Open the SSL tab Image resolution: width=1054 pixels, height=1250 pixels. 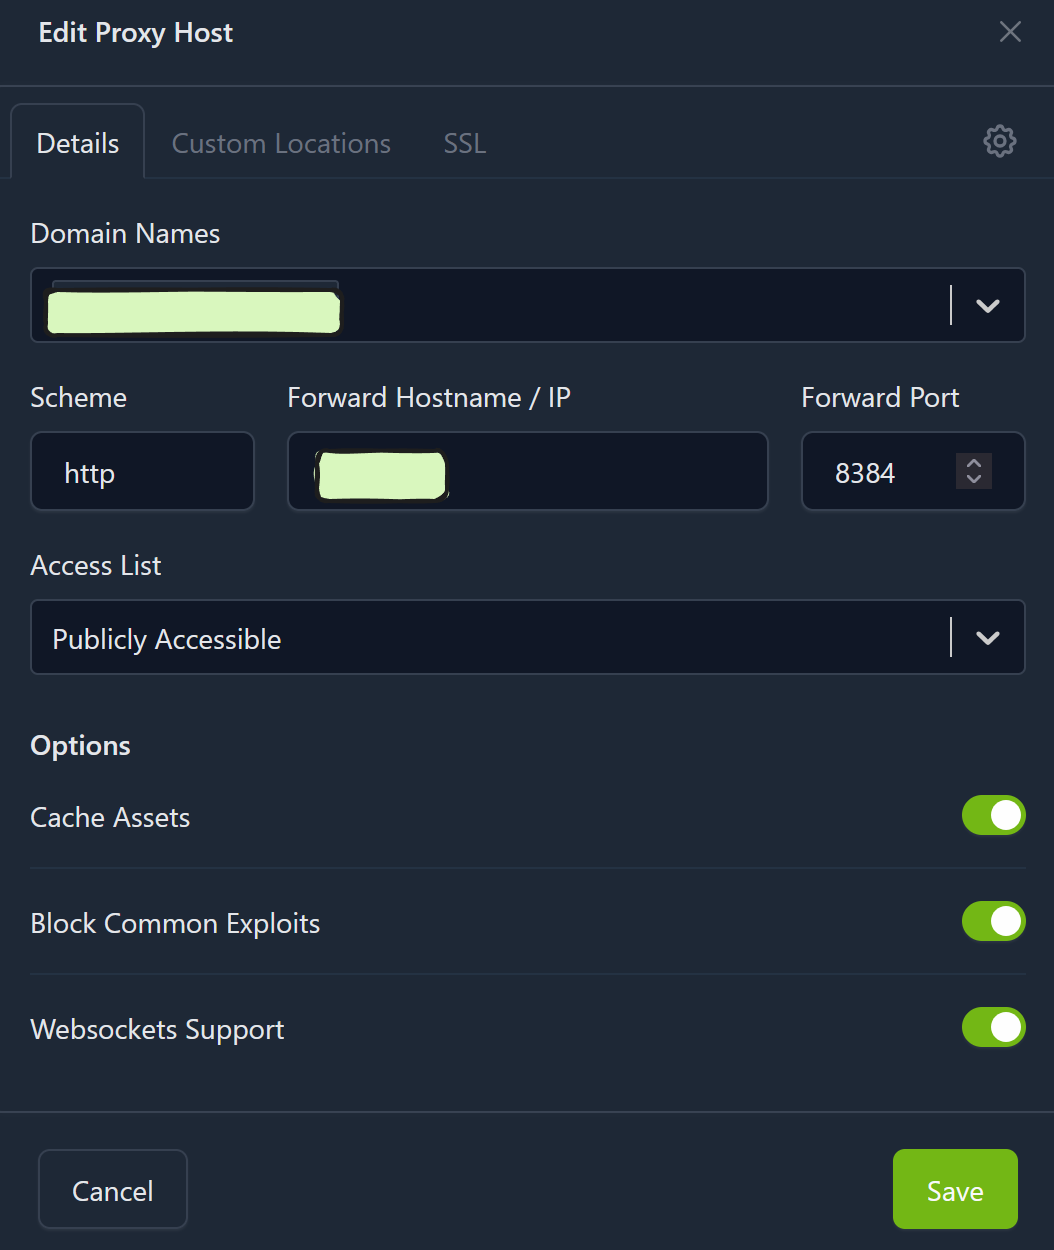[465, 144]
